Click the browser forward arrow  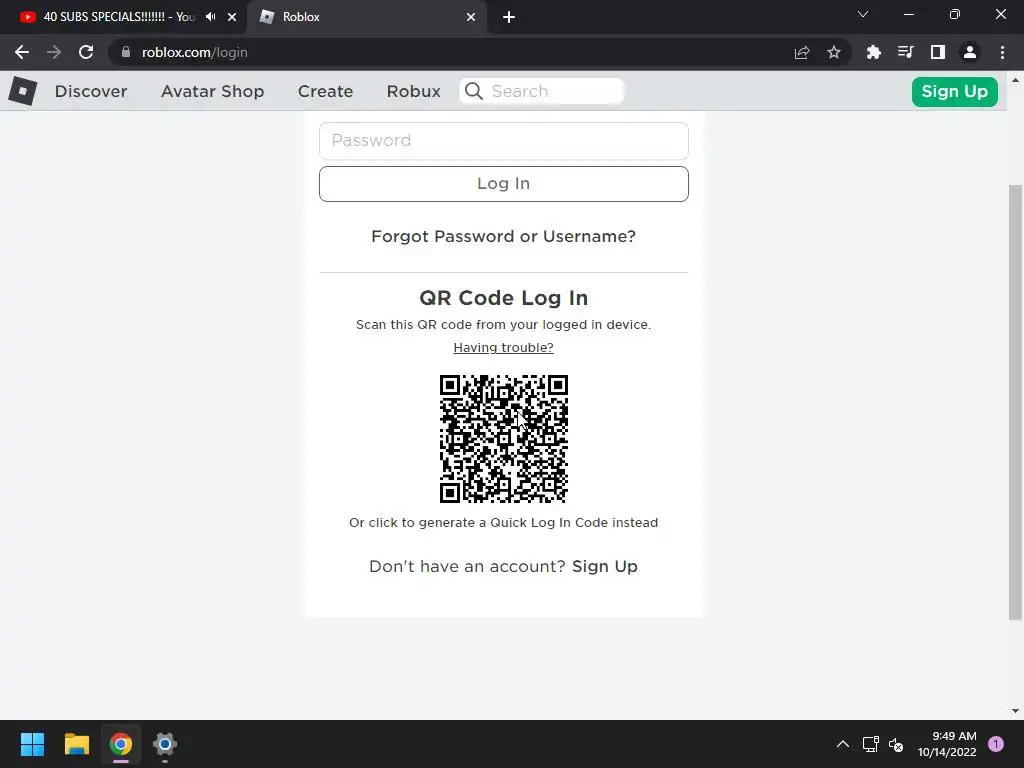54,52
